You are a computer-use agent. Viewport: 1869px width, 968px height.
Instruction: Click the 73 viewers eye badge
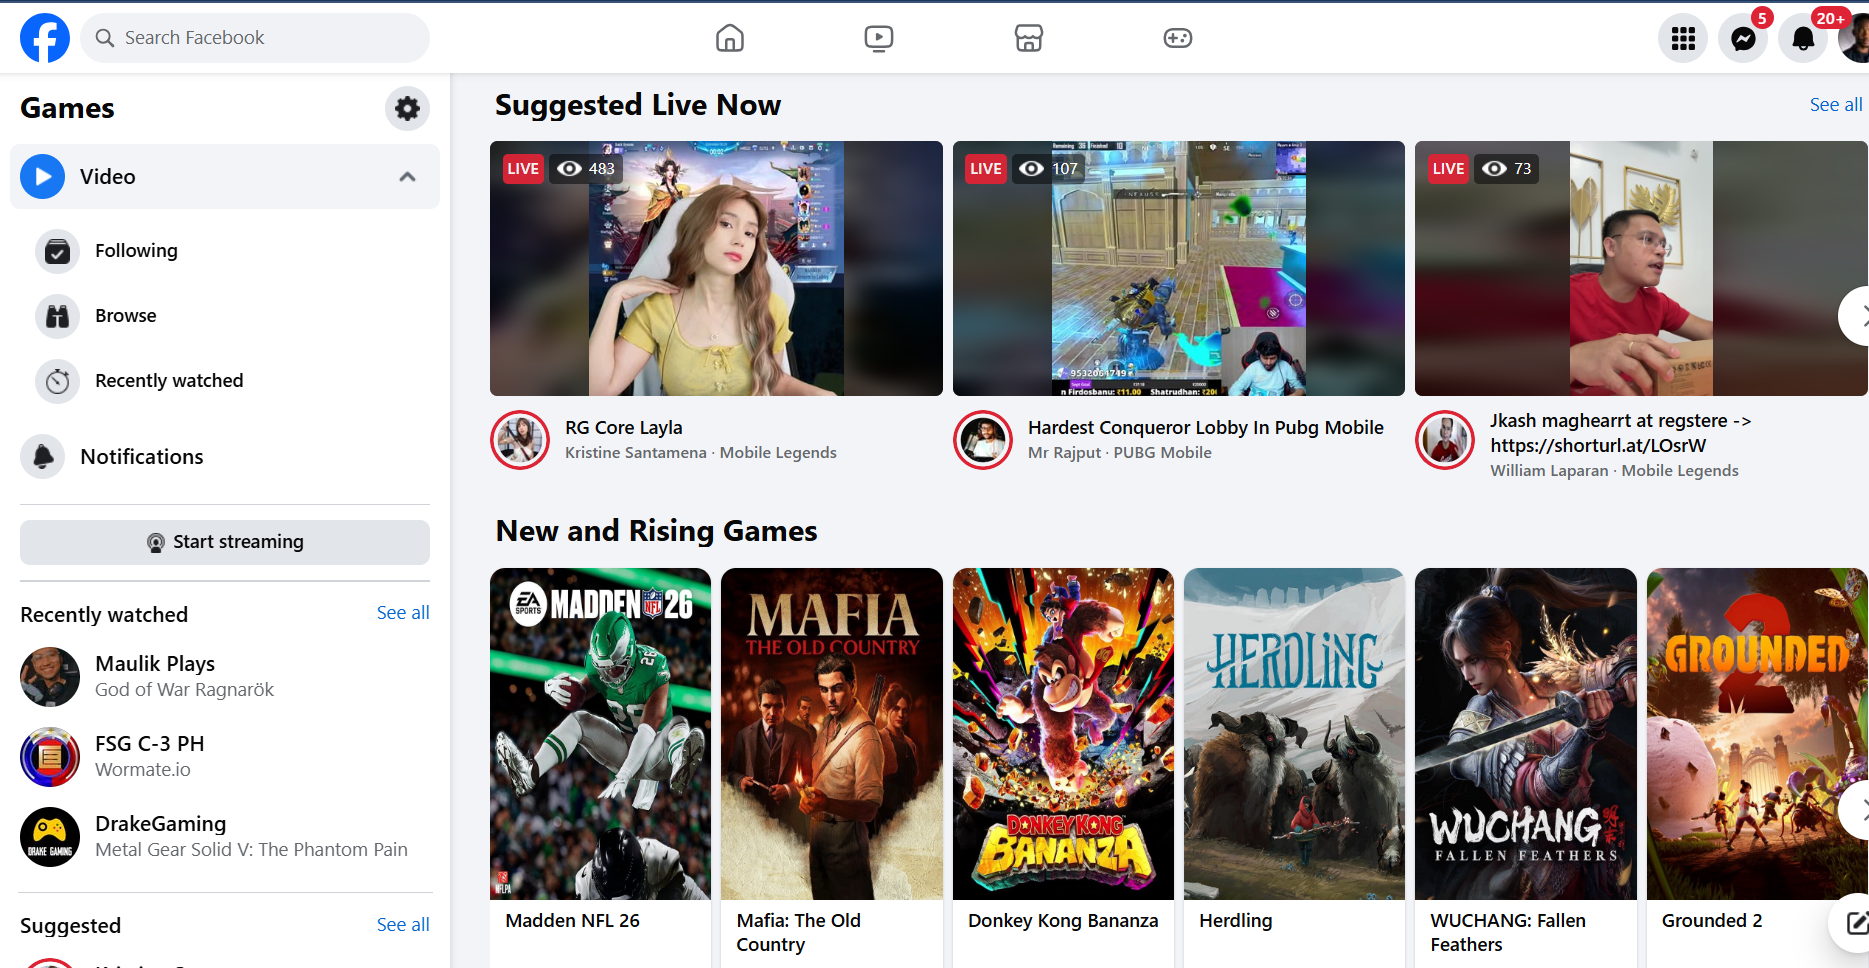[1507, 169]
